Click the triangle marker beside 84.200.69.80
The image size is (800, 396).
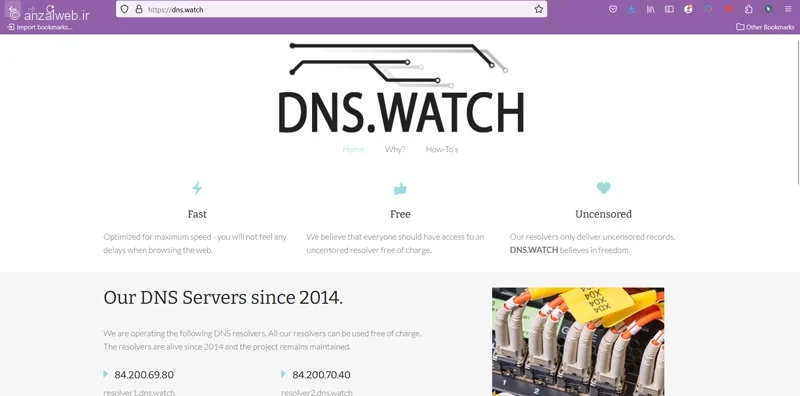click(106, 374)
